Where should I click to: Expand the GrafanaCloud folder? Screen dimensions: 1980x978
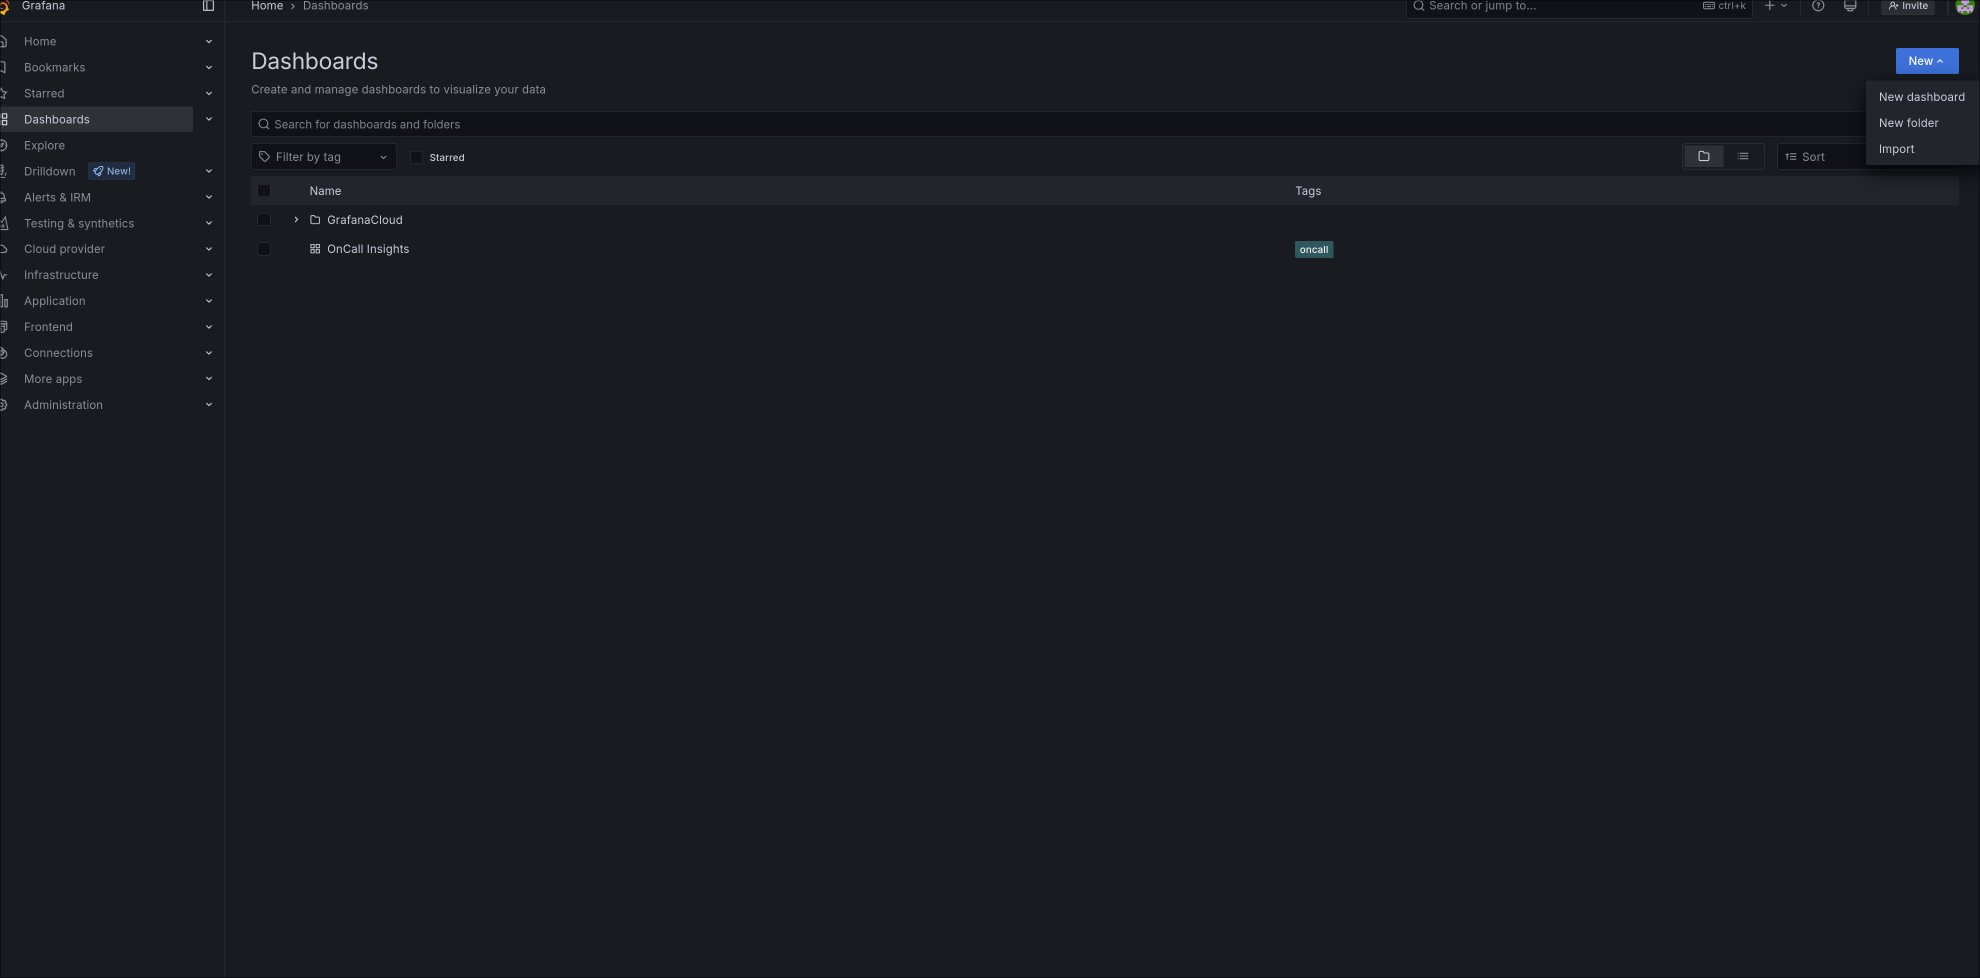click(x=296, y=219)
